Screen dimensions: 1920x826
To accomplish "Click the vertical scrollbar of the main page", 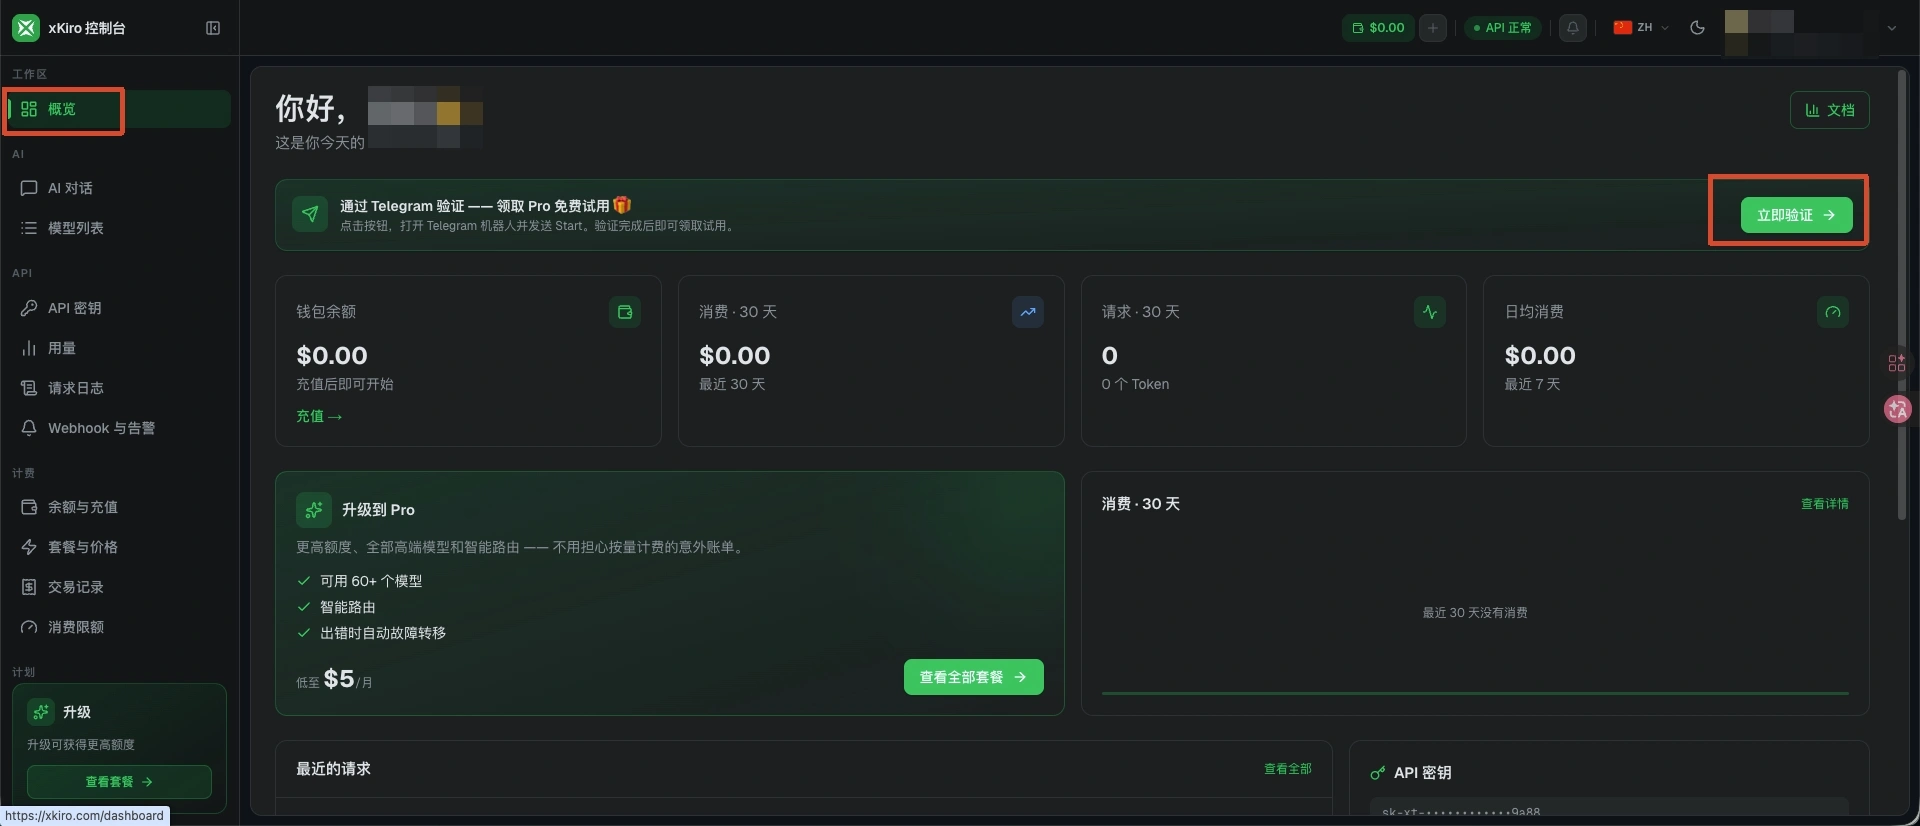I will (1902, 293).
